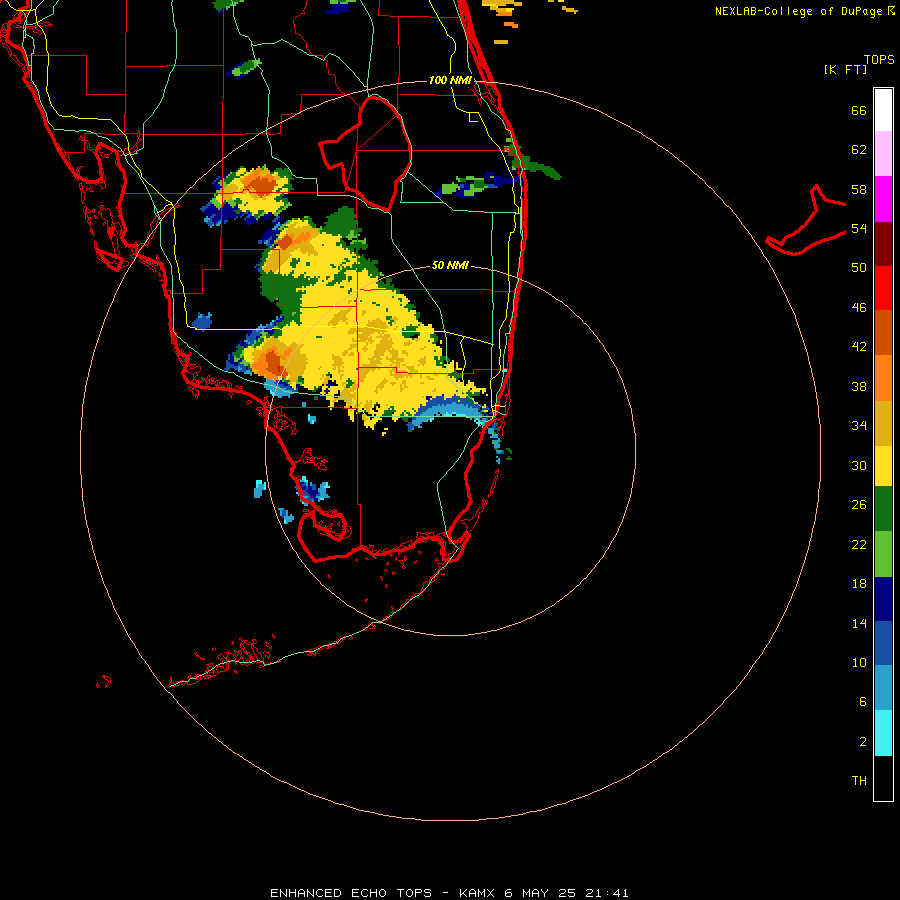This screenshot has height=900, width=900.
Task: Click the 50 NMI range ring label
Action: click(450, 265)
